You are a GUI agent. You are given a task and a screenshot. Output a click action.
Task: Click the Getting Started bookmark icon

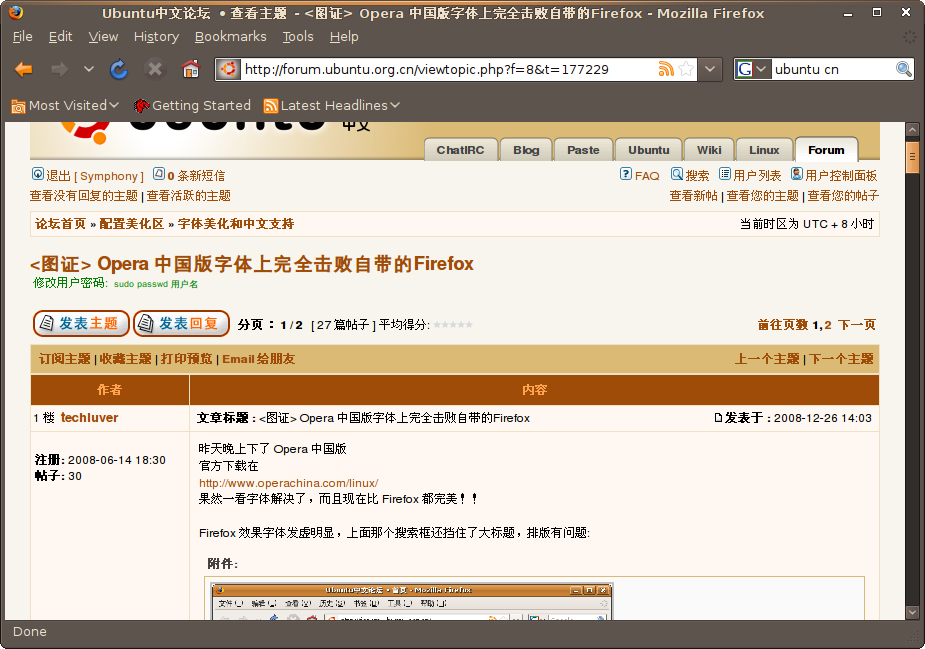pyautogui.click(x=141, y=106)
